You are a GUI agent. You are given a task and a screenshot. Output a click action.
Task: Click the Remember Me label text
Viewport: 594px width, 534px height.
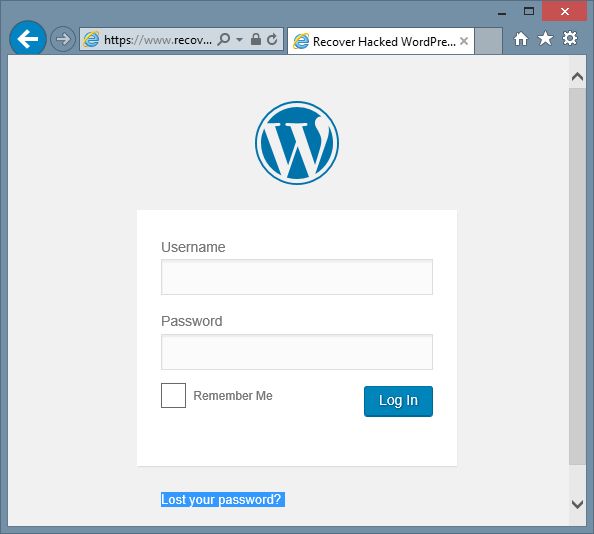233,396
